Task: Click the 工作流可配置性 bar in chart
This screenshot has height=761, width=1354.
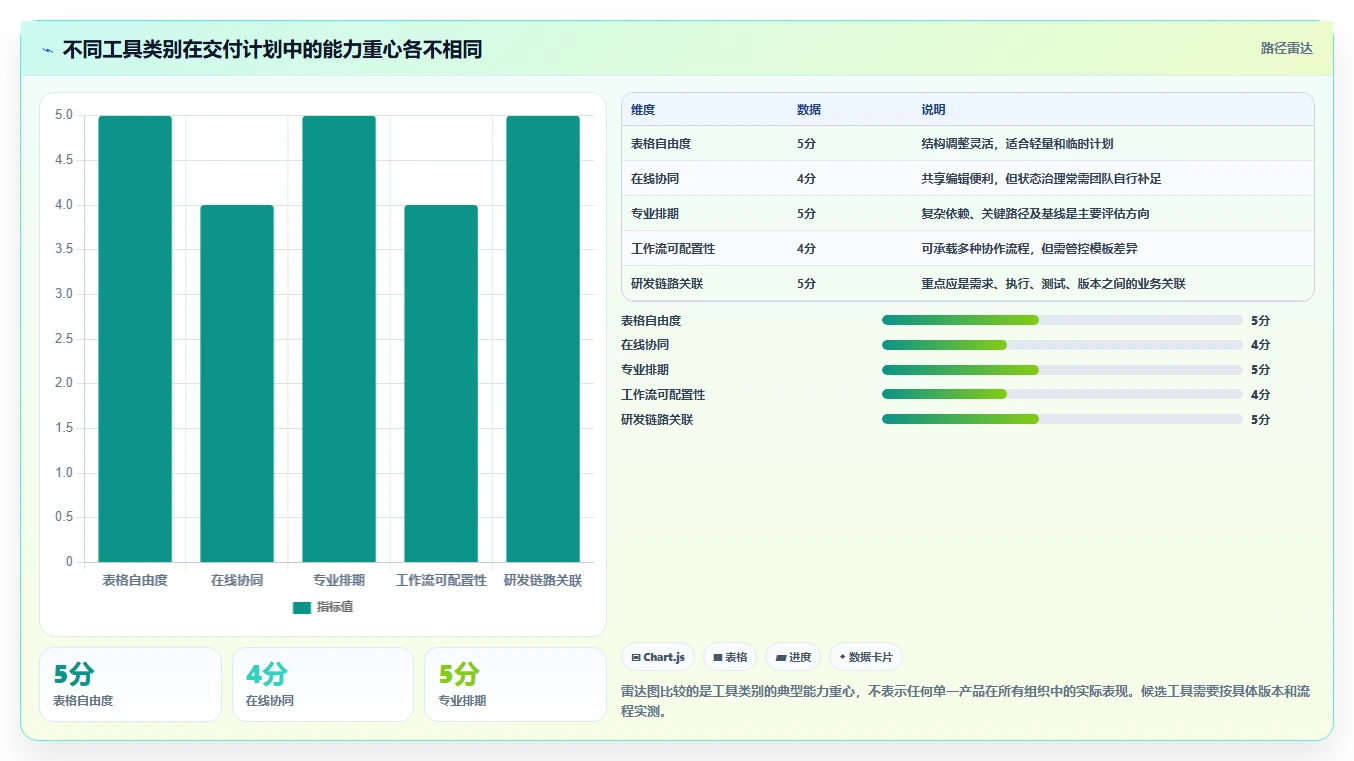Action: [441, 384]
